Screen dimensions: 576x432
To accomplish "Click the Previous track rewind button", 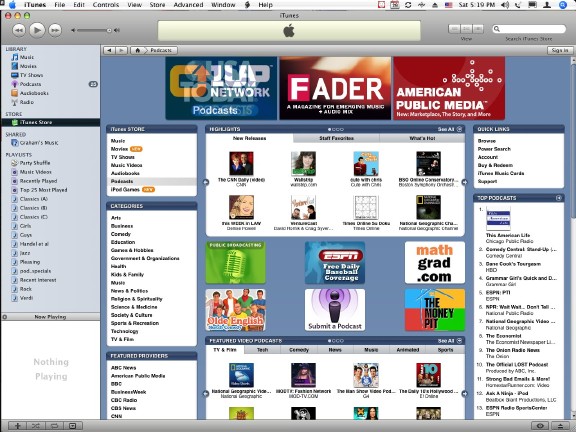I will click(19, 30).
